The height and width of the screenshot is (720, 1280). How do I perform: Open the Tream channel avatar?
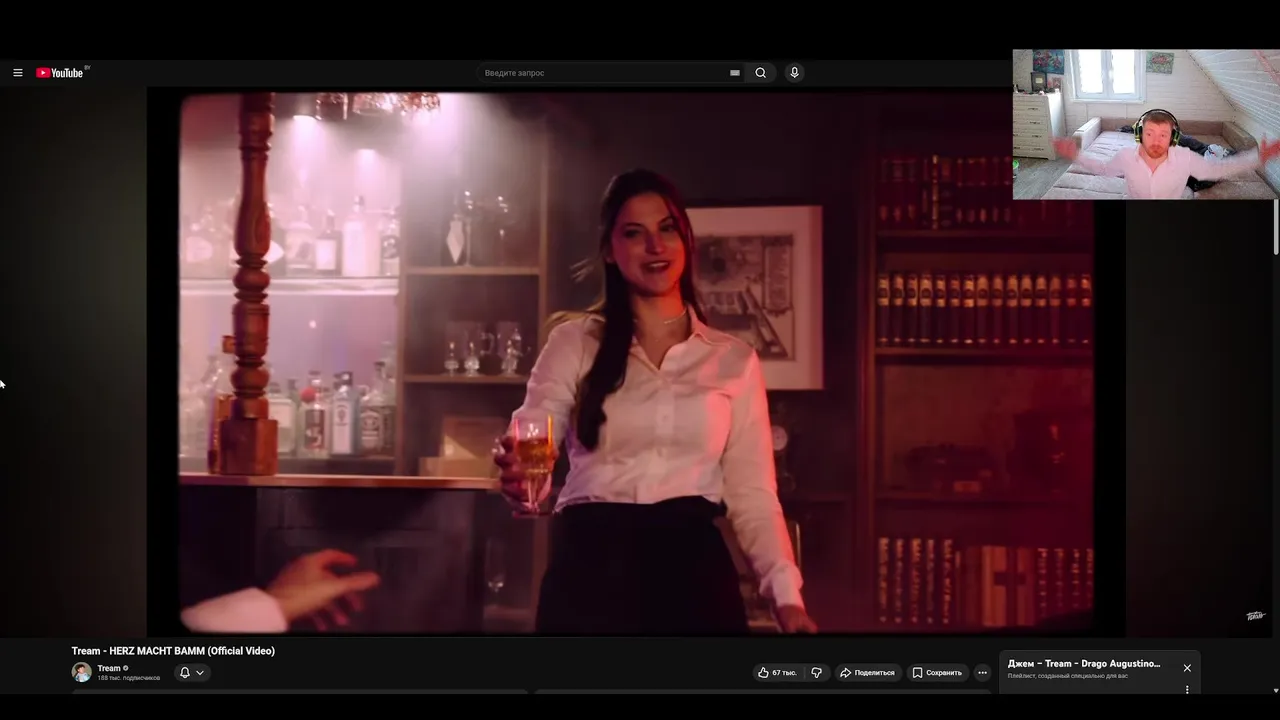coord(82,672)
